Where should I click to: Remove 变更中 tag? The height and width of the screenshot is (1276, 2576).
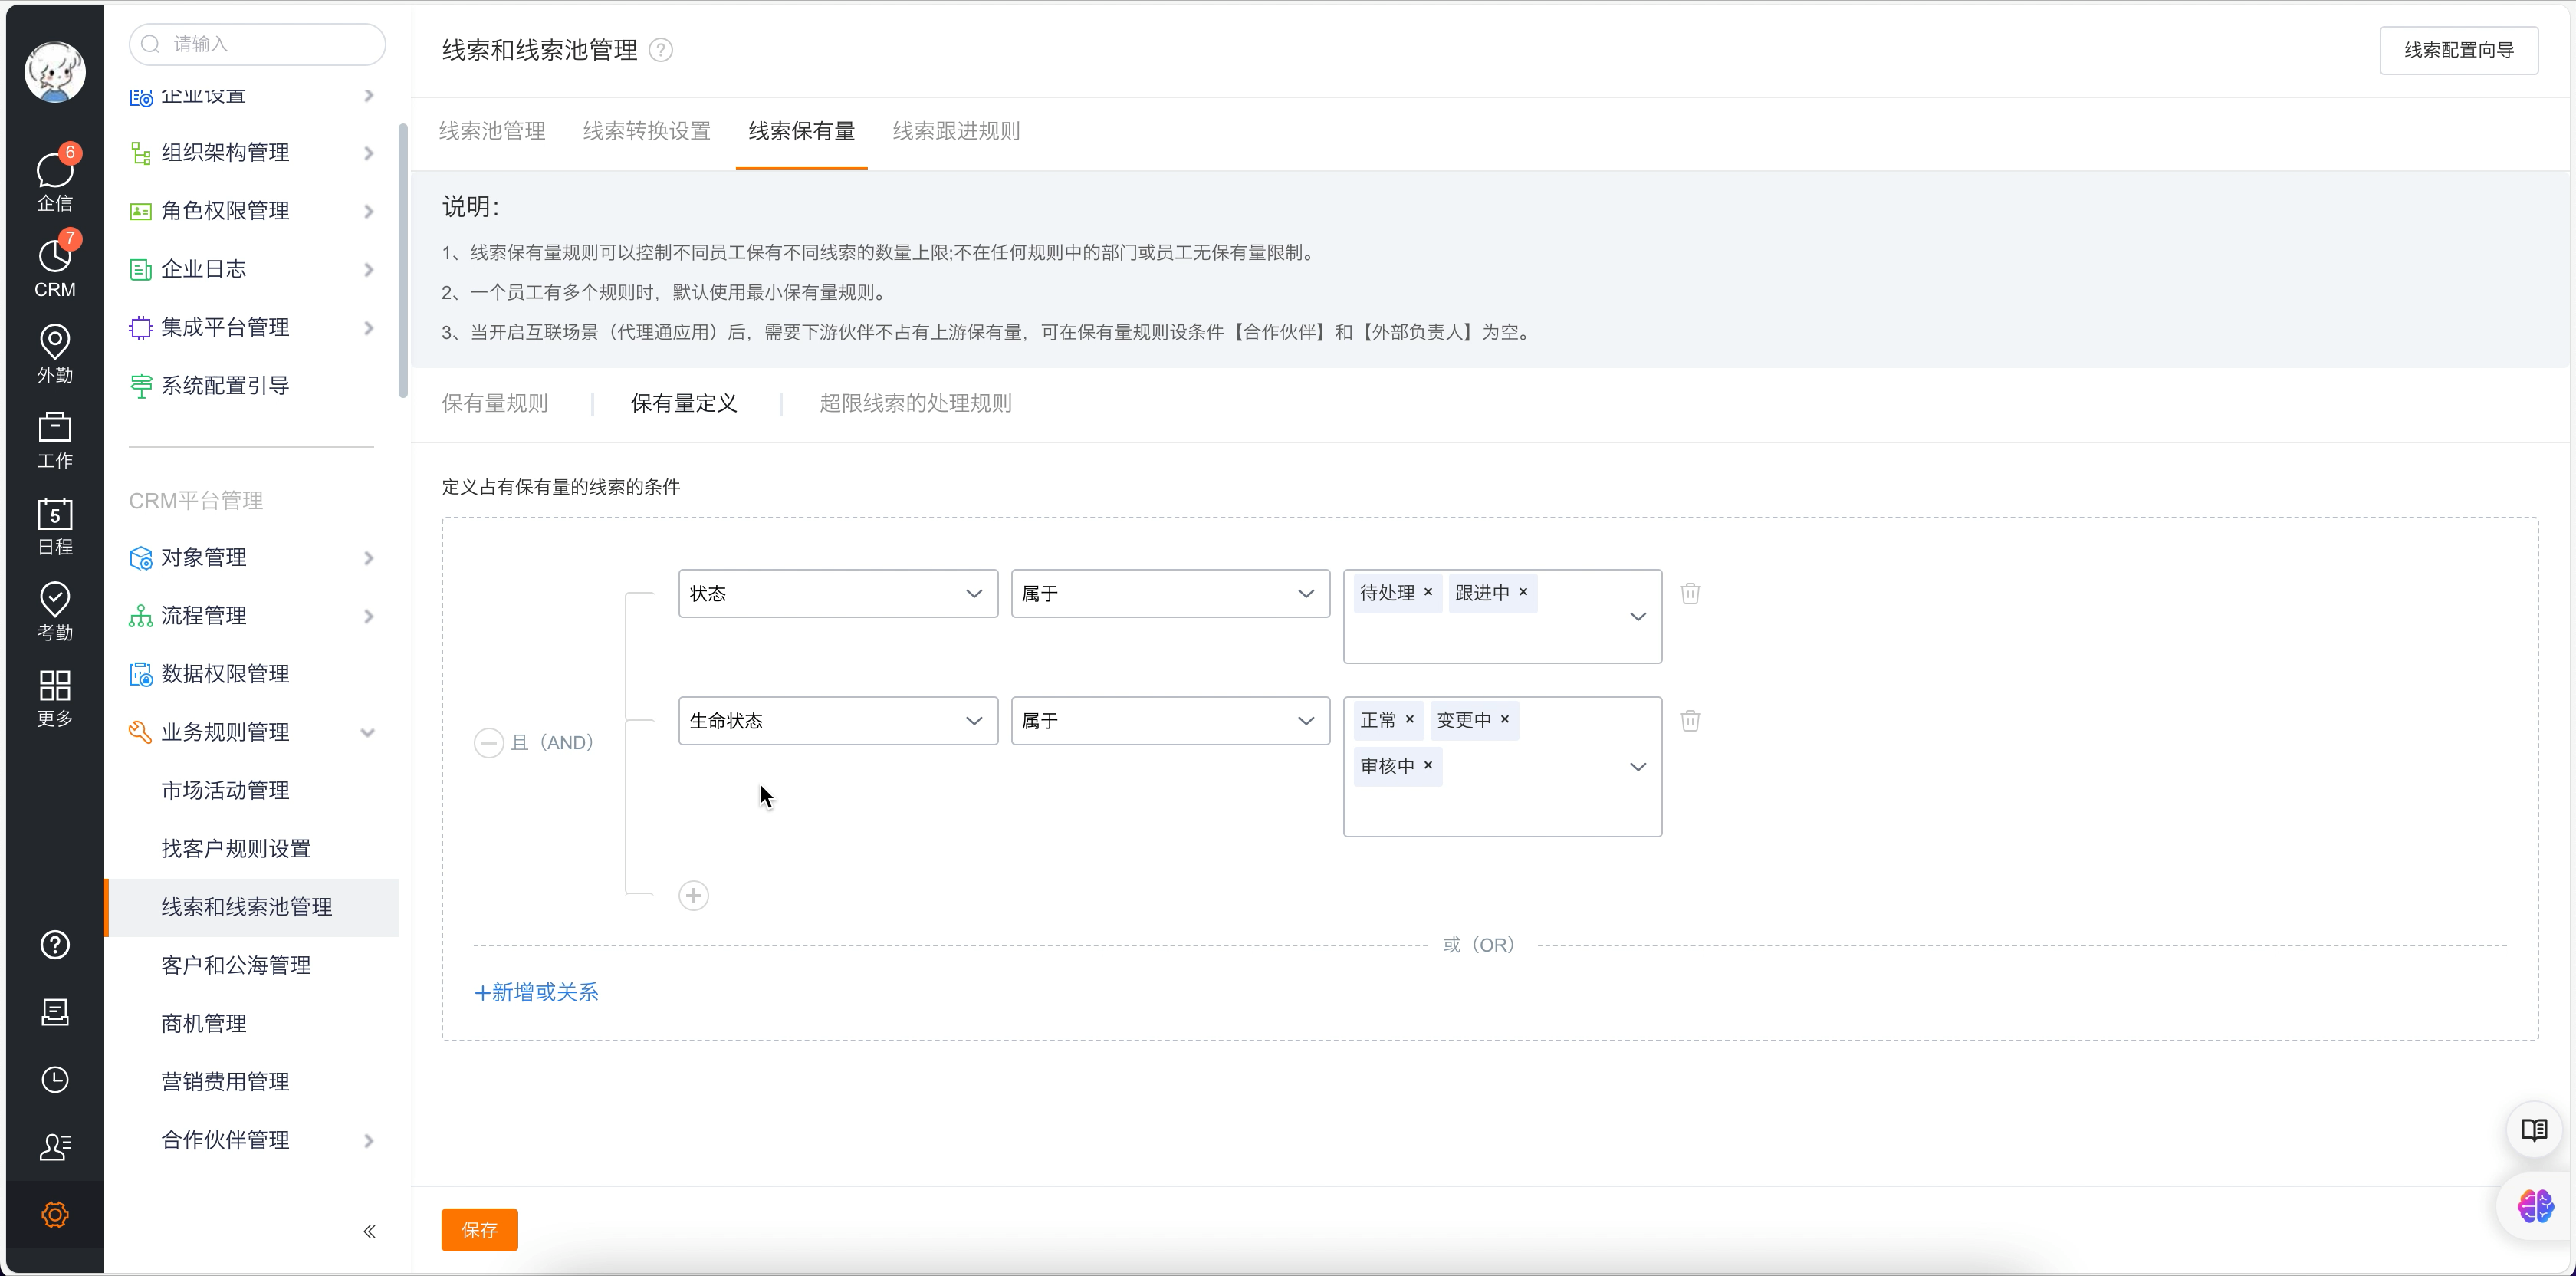pos(1505,719)
